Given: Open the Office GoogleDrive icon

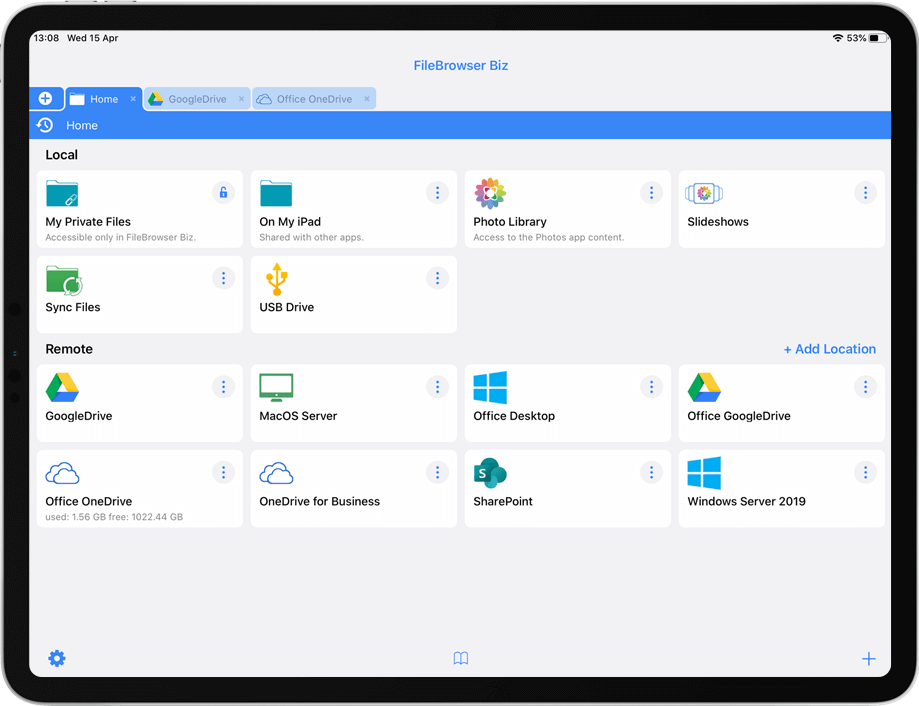Looking at the screenshot, I should click(704, 387).
